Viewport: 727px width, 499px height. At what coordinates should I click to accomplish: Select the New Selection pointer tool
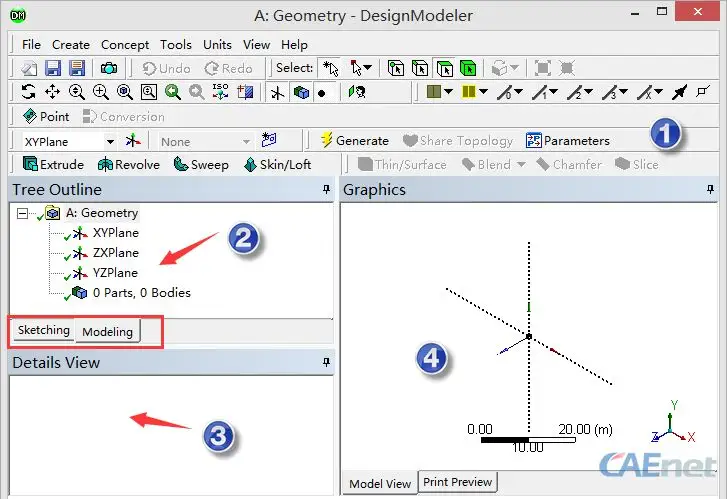[x=331, y=69]
